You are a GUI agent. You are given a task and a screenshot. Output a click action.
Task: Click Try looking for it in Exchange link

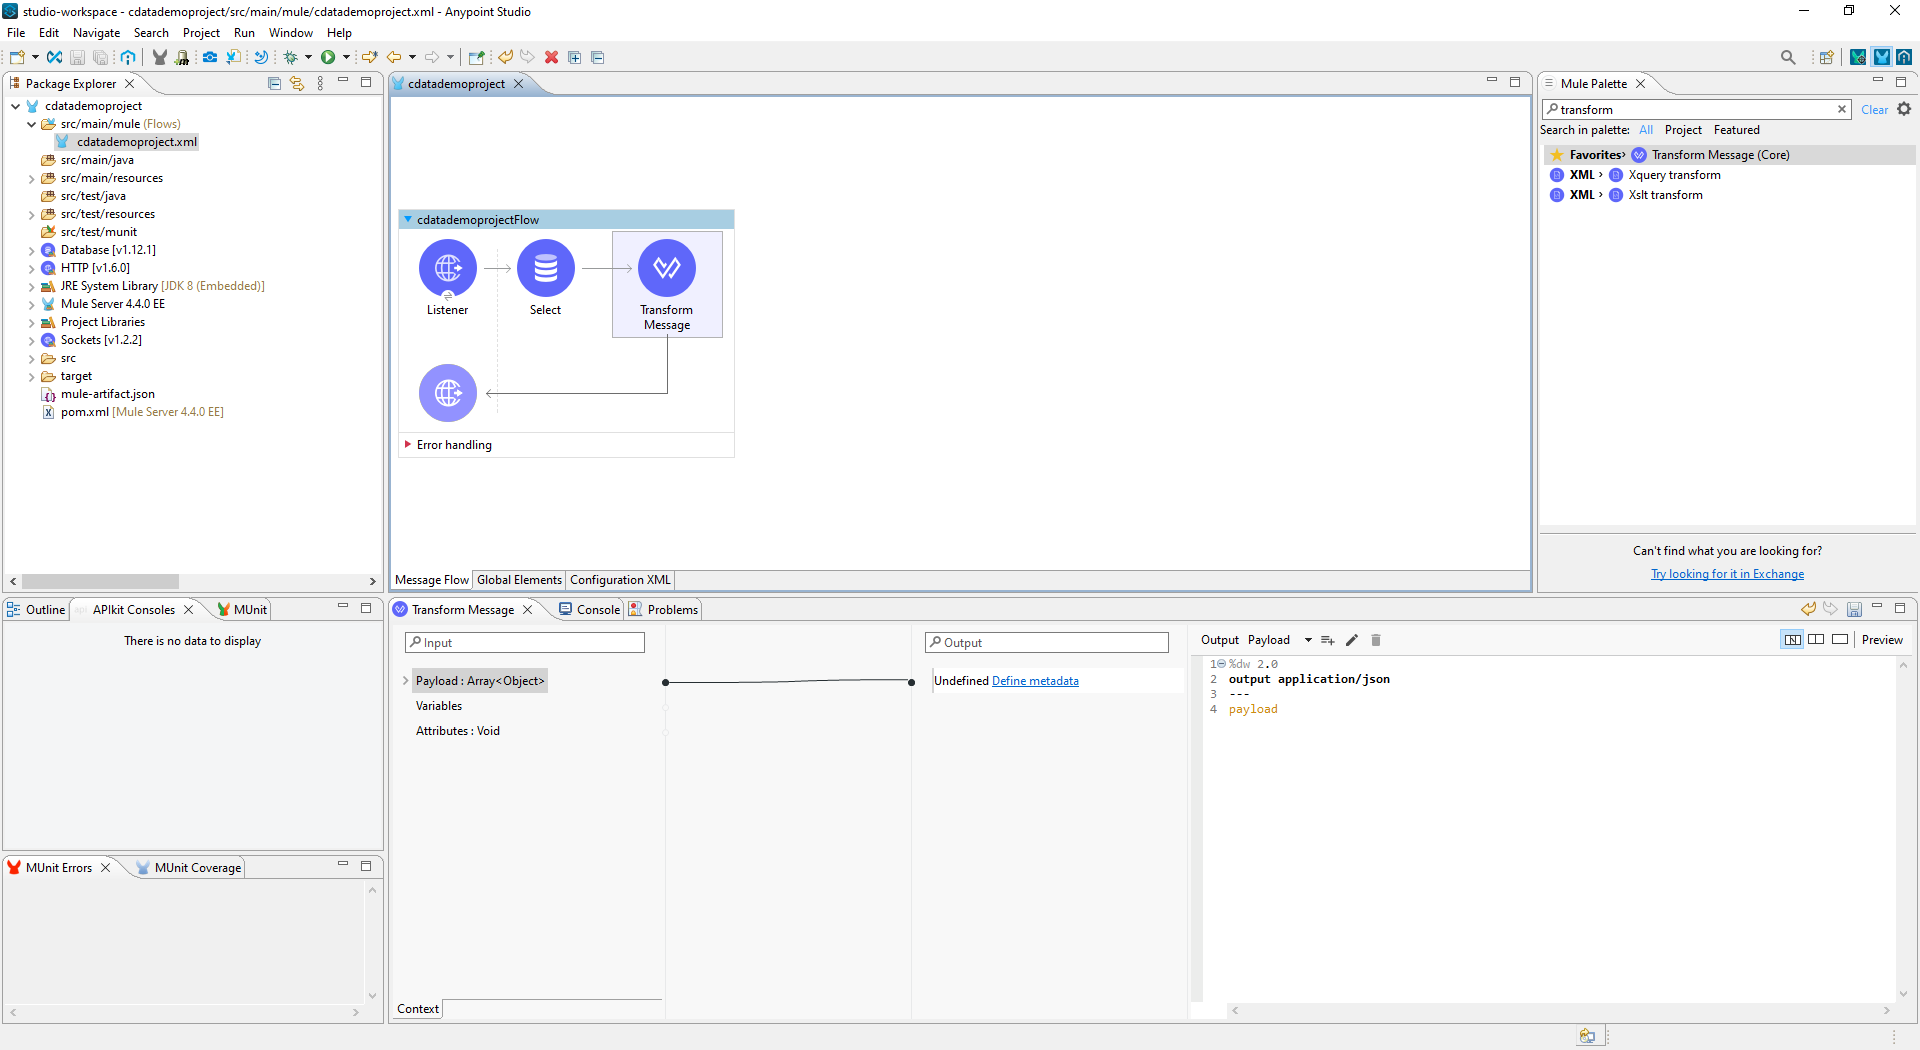point(1727,574)
